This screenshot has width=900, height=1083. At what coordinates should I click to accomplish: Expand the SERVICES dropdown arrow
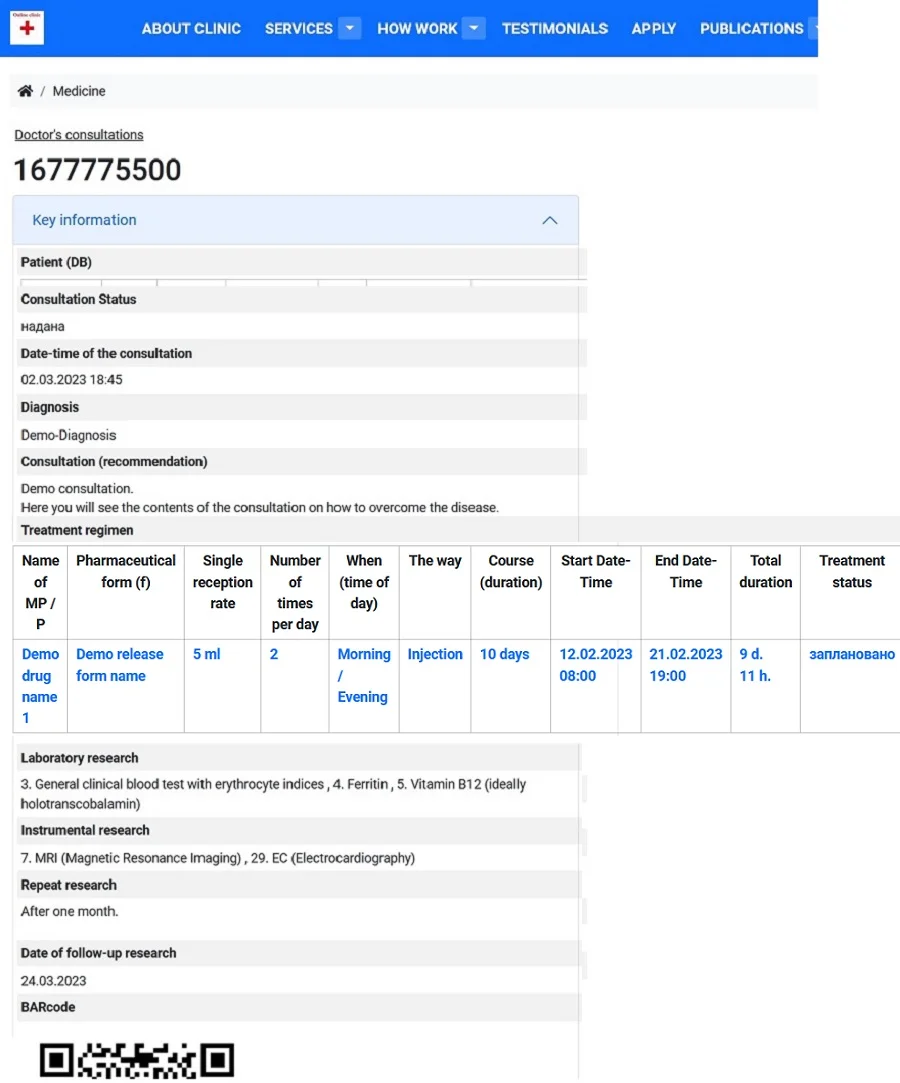(x=350, y=28)
